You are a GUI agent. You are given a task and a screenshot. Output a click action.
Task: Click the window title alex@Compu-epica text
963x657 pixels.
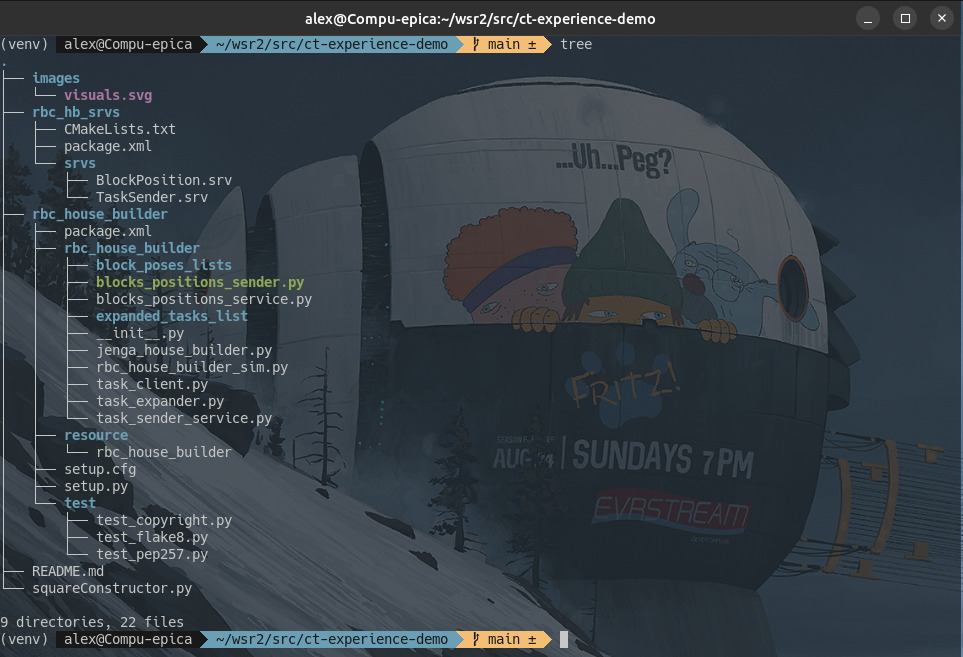[480, 18]
